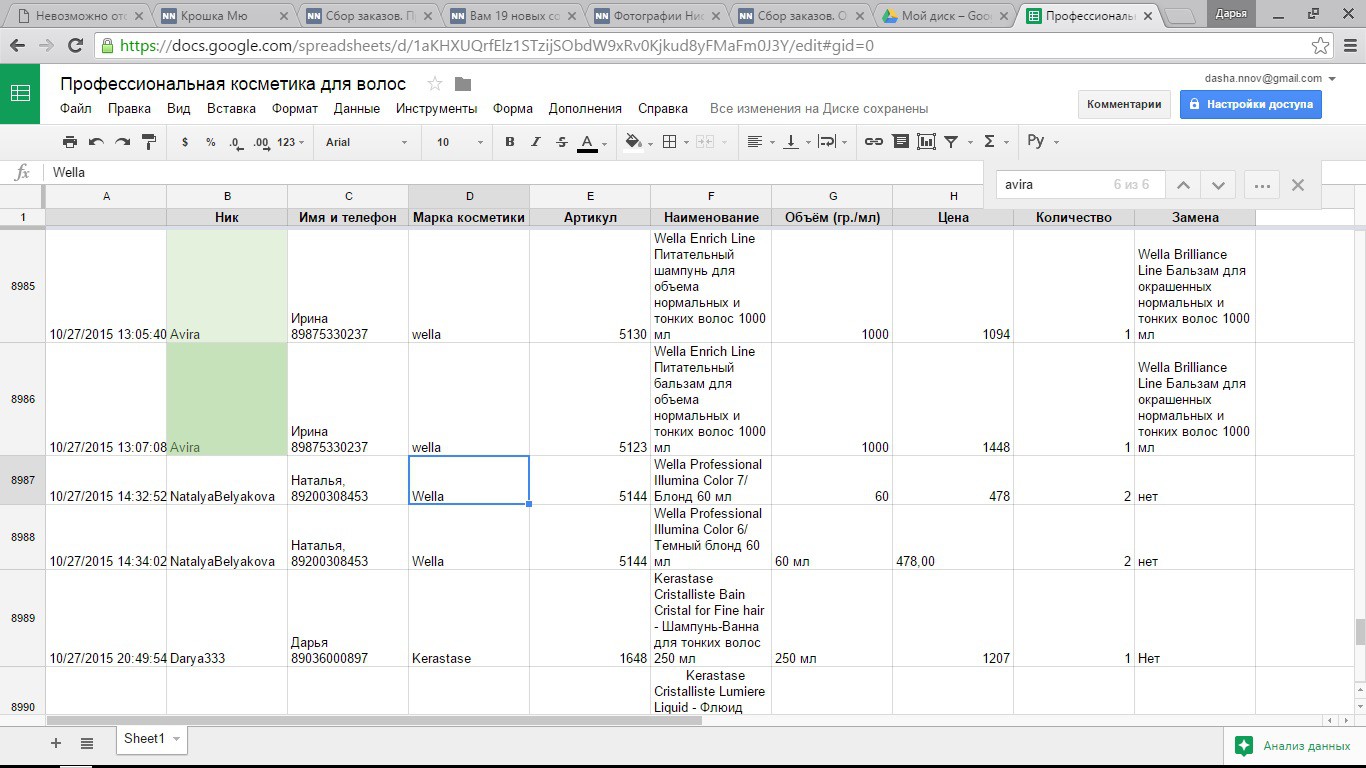This screenshot has height=768, width=1366.
Task: Open horizontal align options
Action: tap(761, 142)
